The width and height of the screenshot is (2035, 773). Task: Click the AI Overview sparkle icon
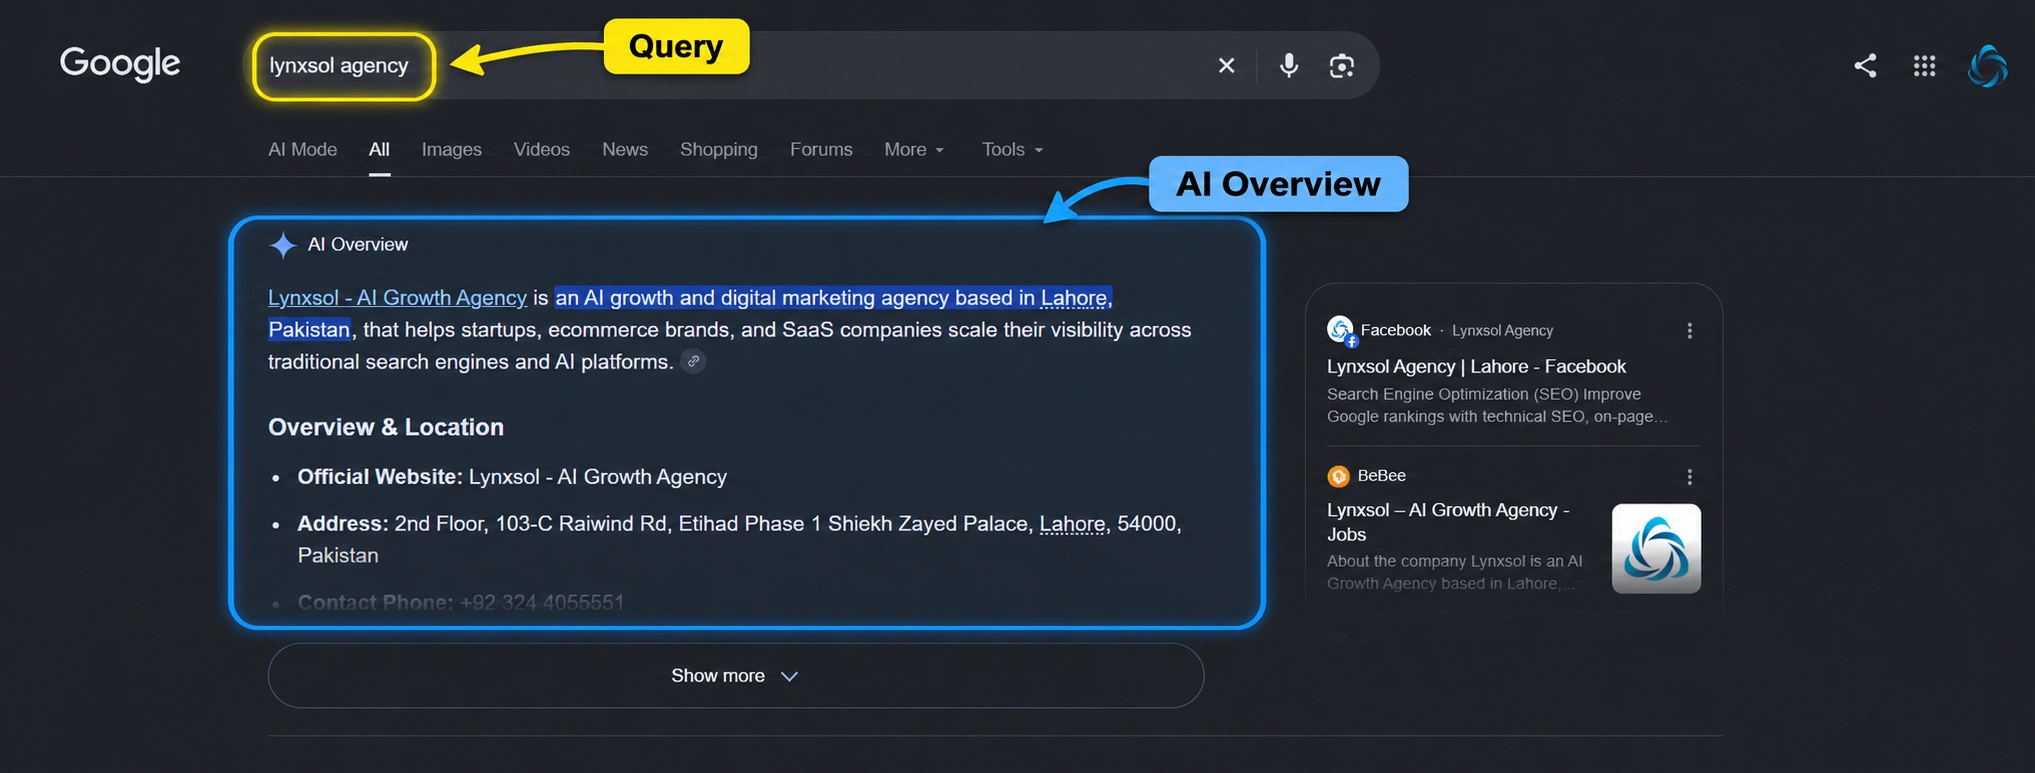click(283, 245)
